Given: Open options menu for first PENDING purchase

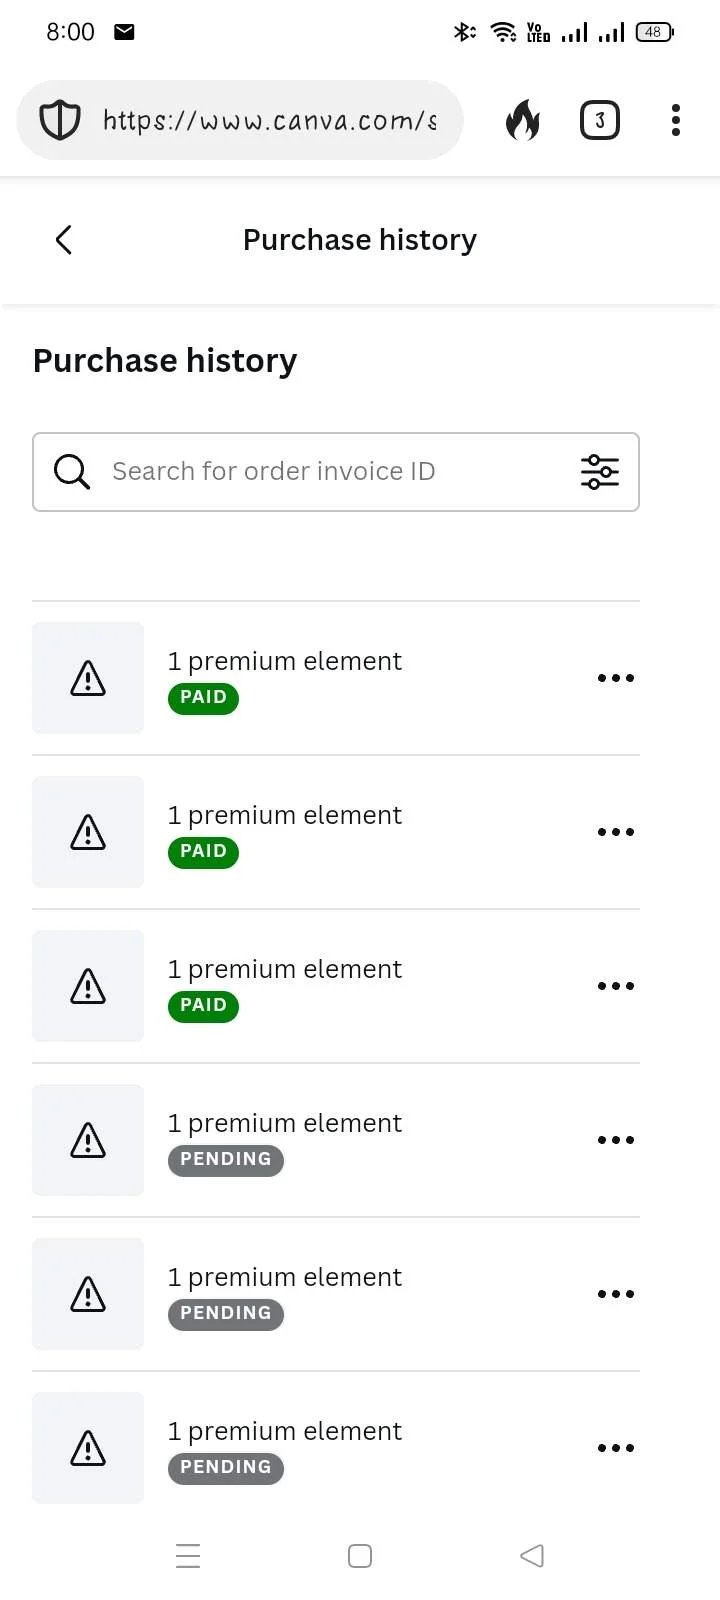Looking at the screenshot, I should (616, 1140).
